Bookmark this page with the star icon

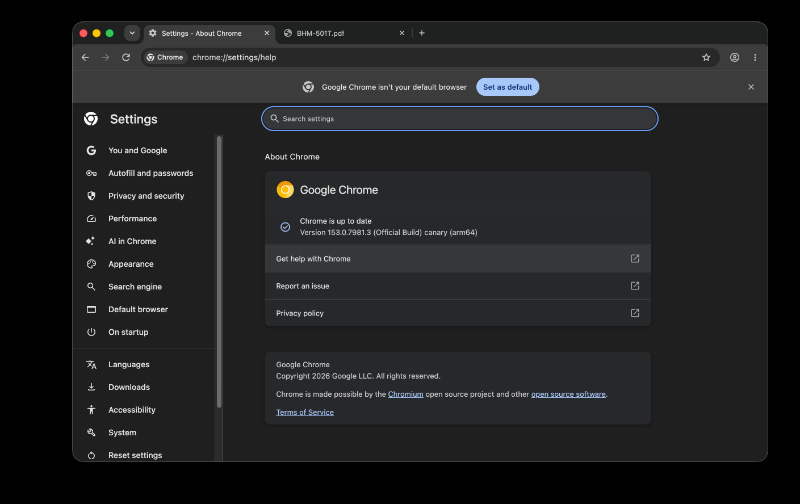click(x=706, y=58)
